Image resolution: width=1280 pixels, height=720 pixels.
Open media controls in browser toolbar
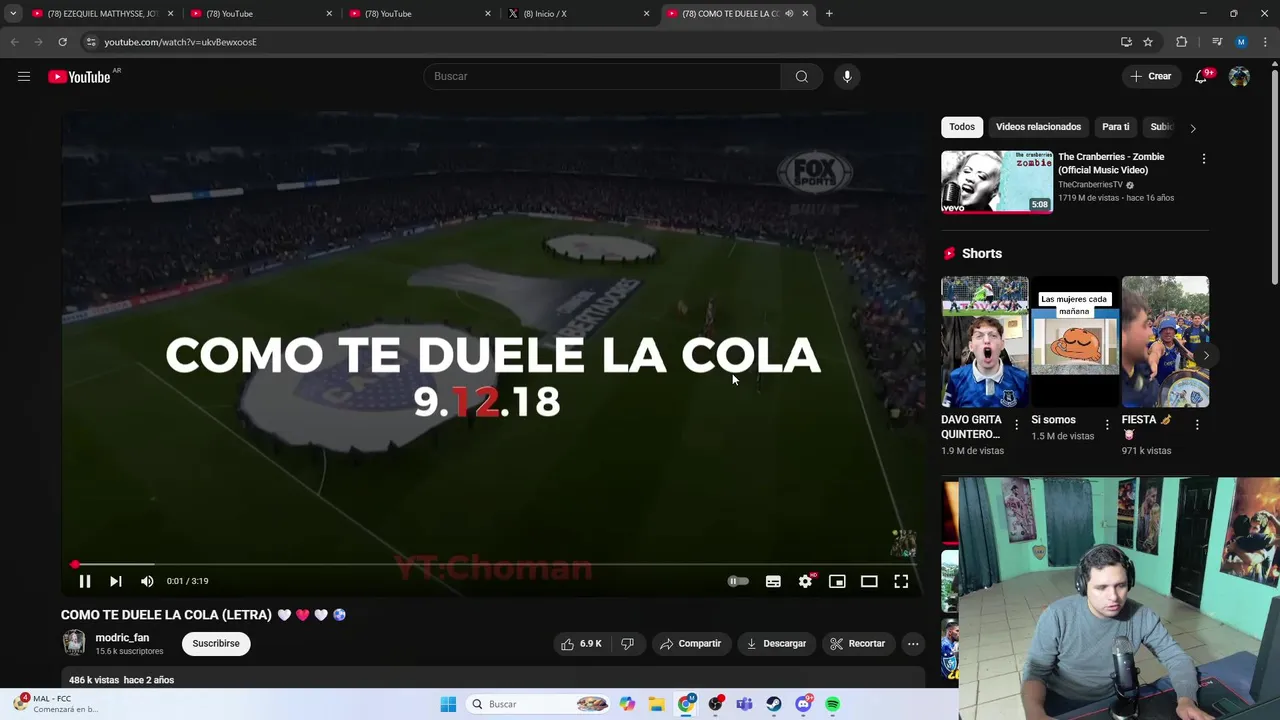pyautogui.click(x=1216, y=42)
